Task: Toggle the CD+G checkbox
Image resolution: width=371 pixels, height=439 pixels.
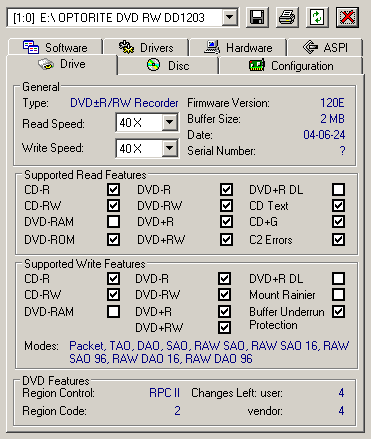Action: coord(338,221)
